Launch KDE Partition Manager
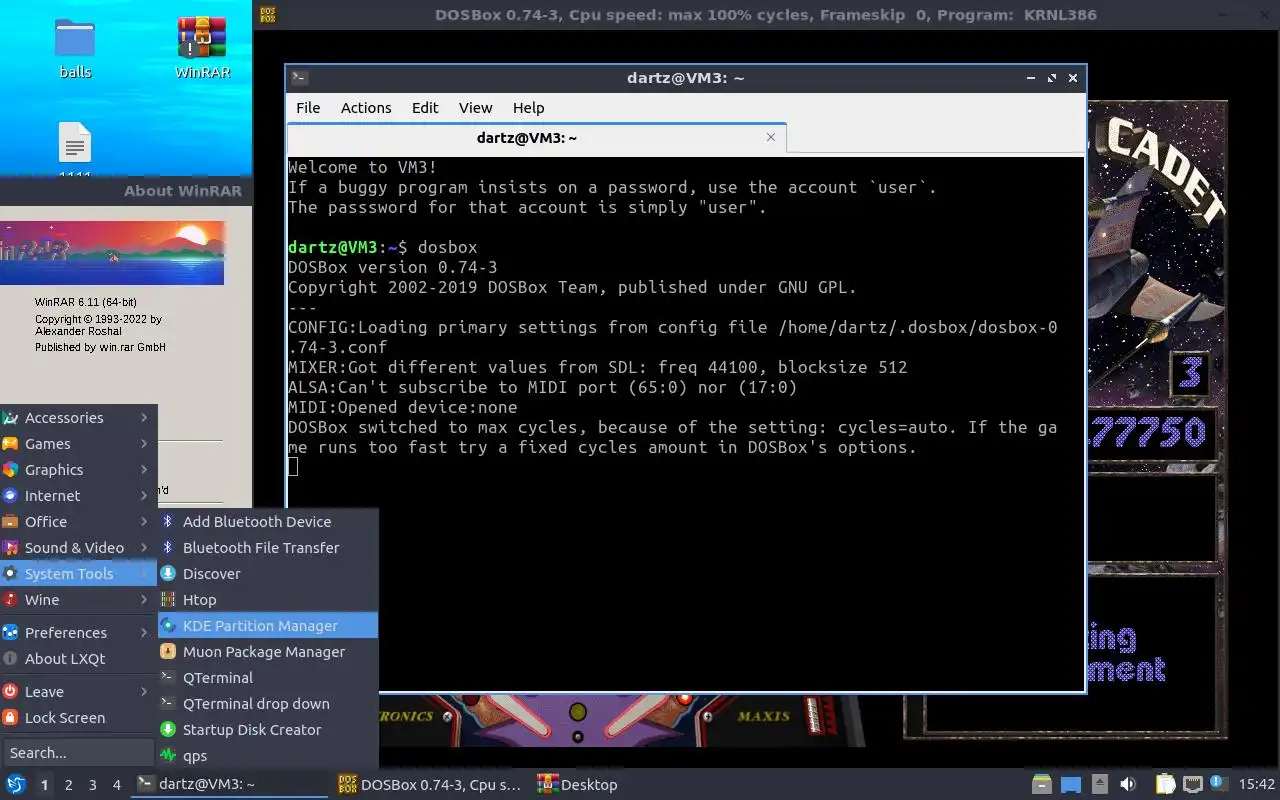Viewport: 1280px width, 800px height. (268, 626)
